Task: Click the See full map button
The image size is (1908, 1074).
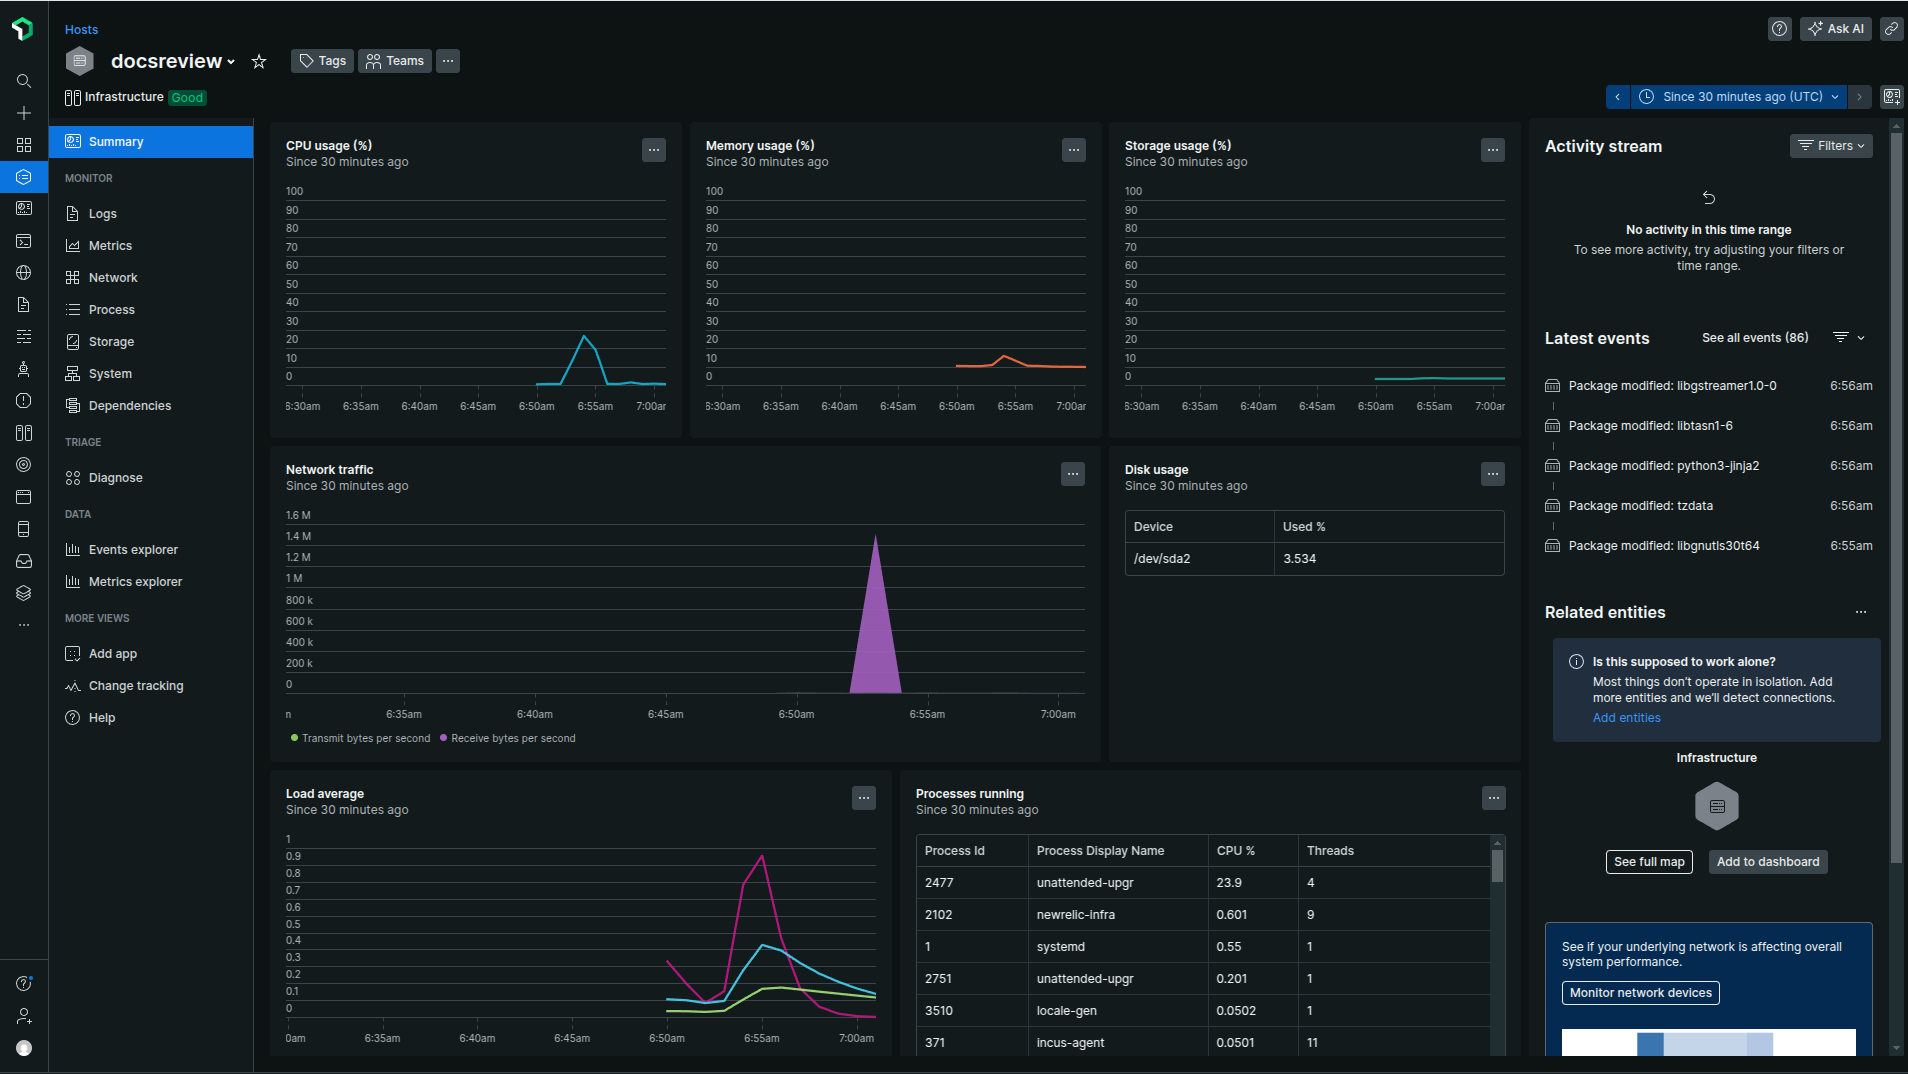Action: click(1649, 862)
